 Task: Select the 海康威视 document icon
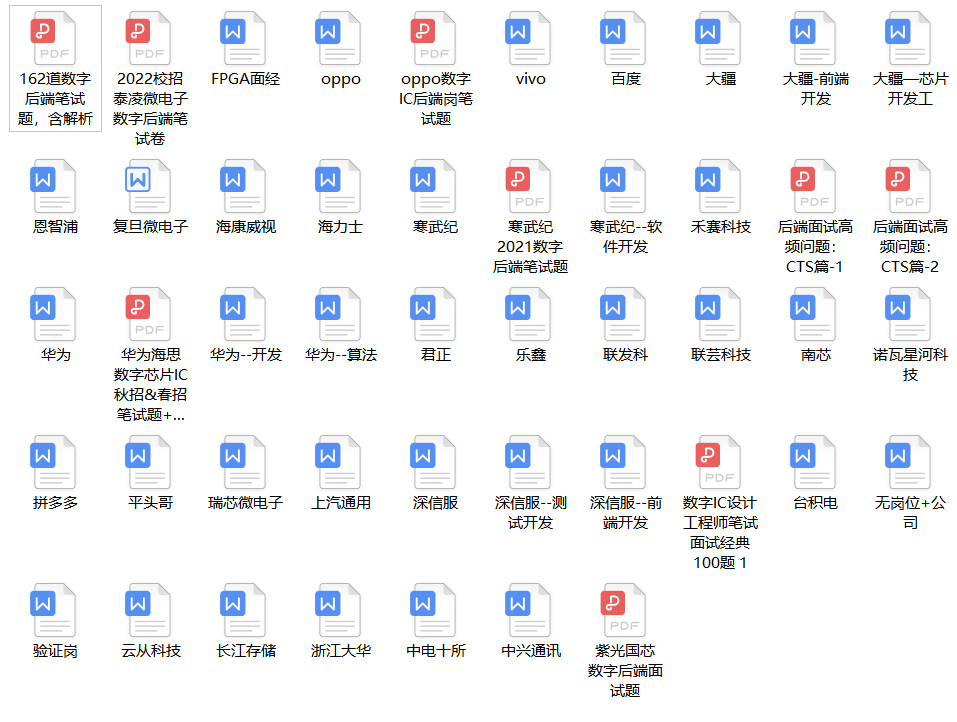tap(244, 186)
